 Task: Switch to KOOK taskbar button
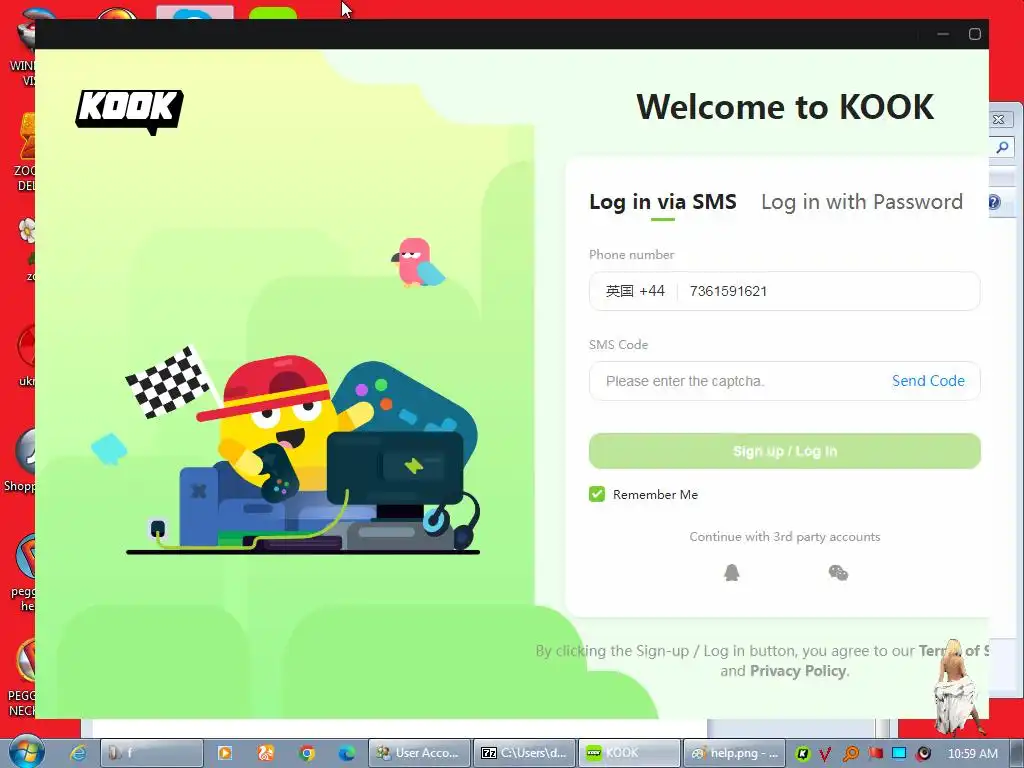630,753
